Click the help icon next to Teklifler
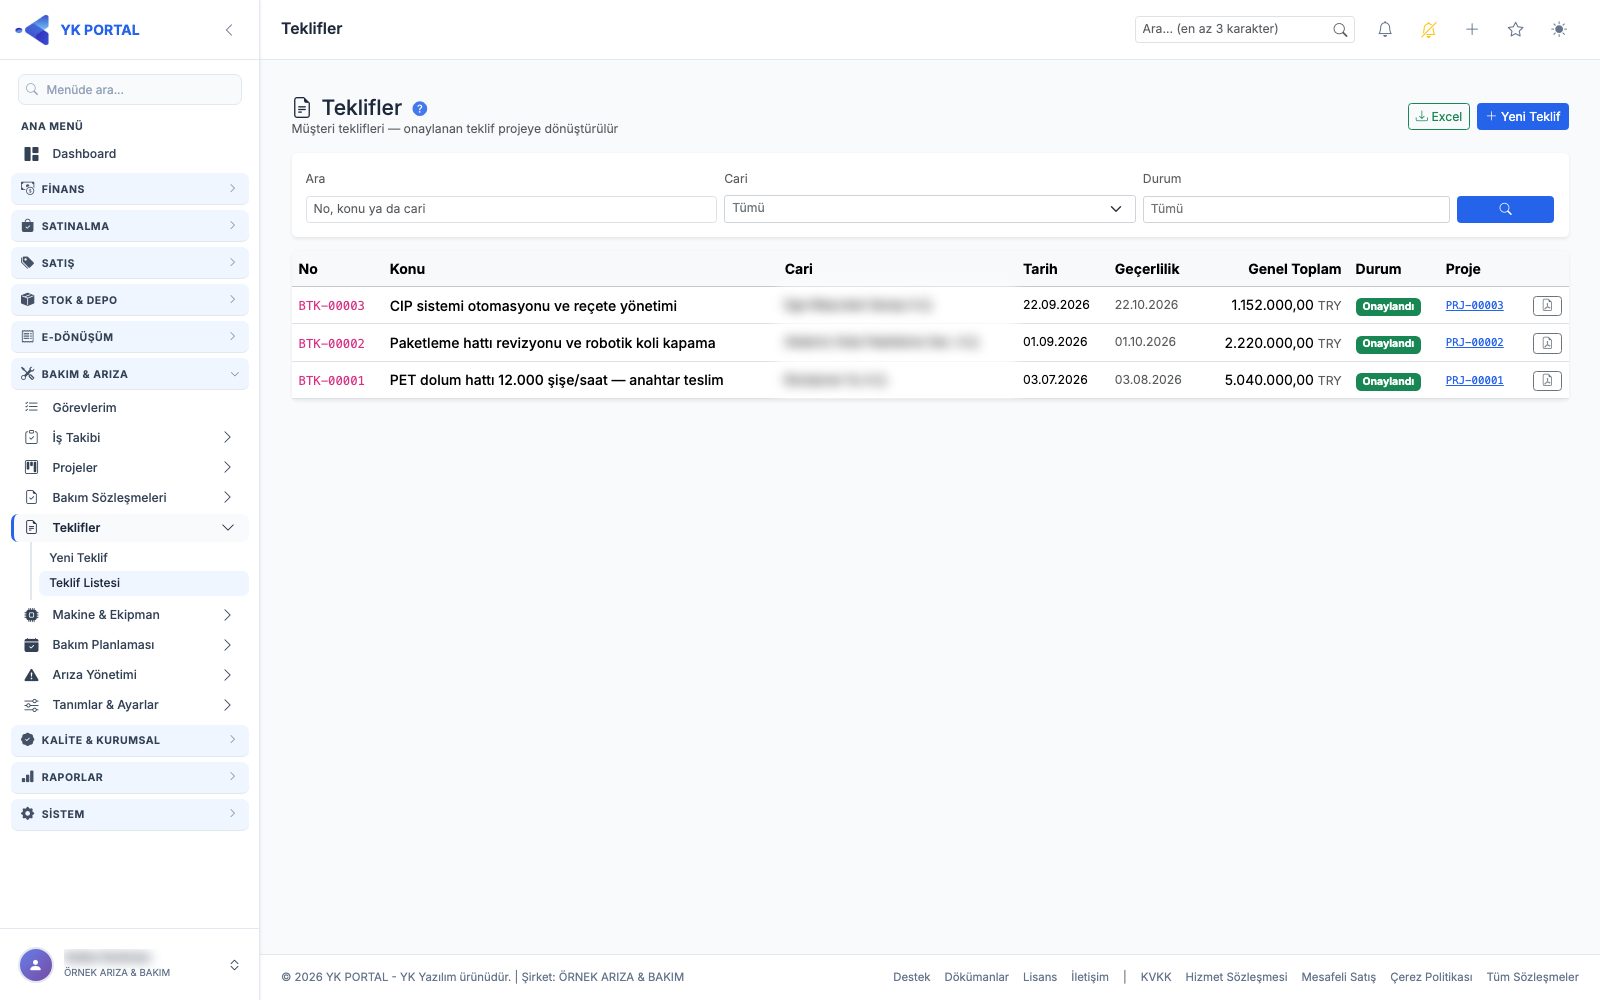 420,109
